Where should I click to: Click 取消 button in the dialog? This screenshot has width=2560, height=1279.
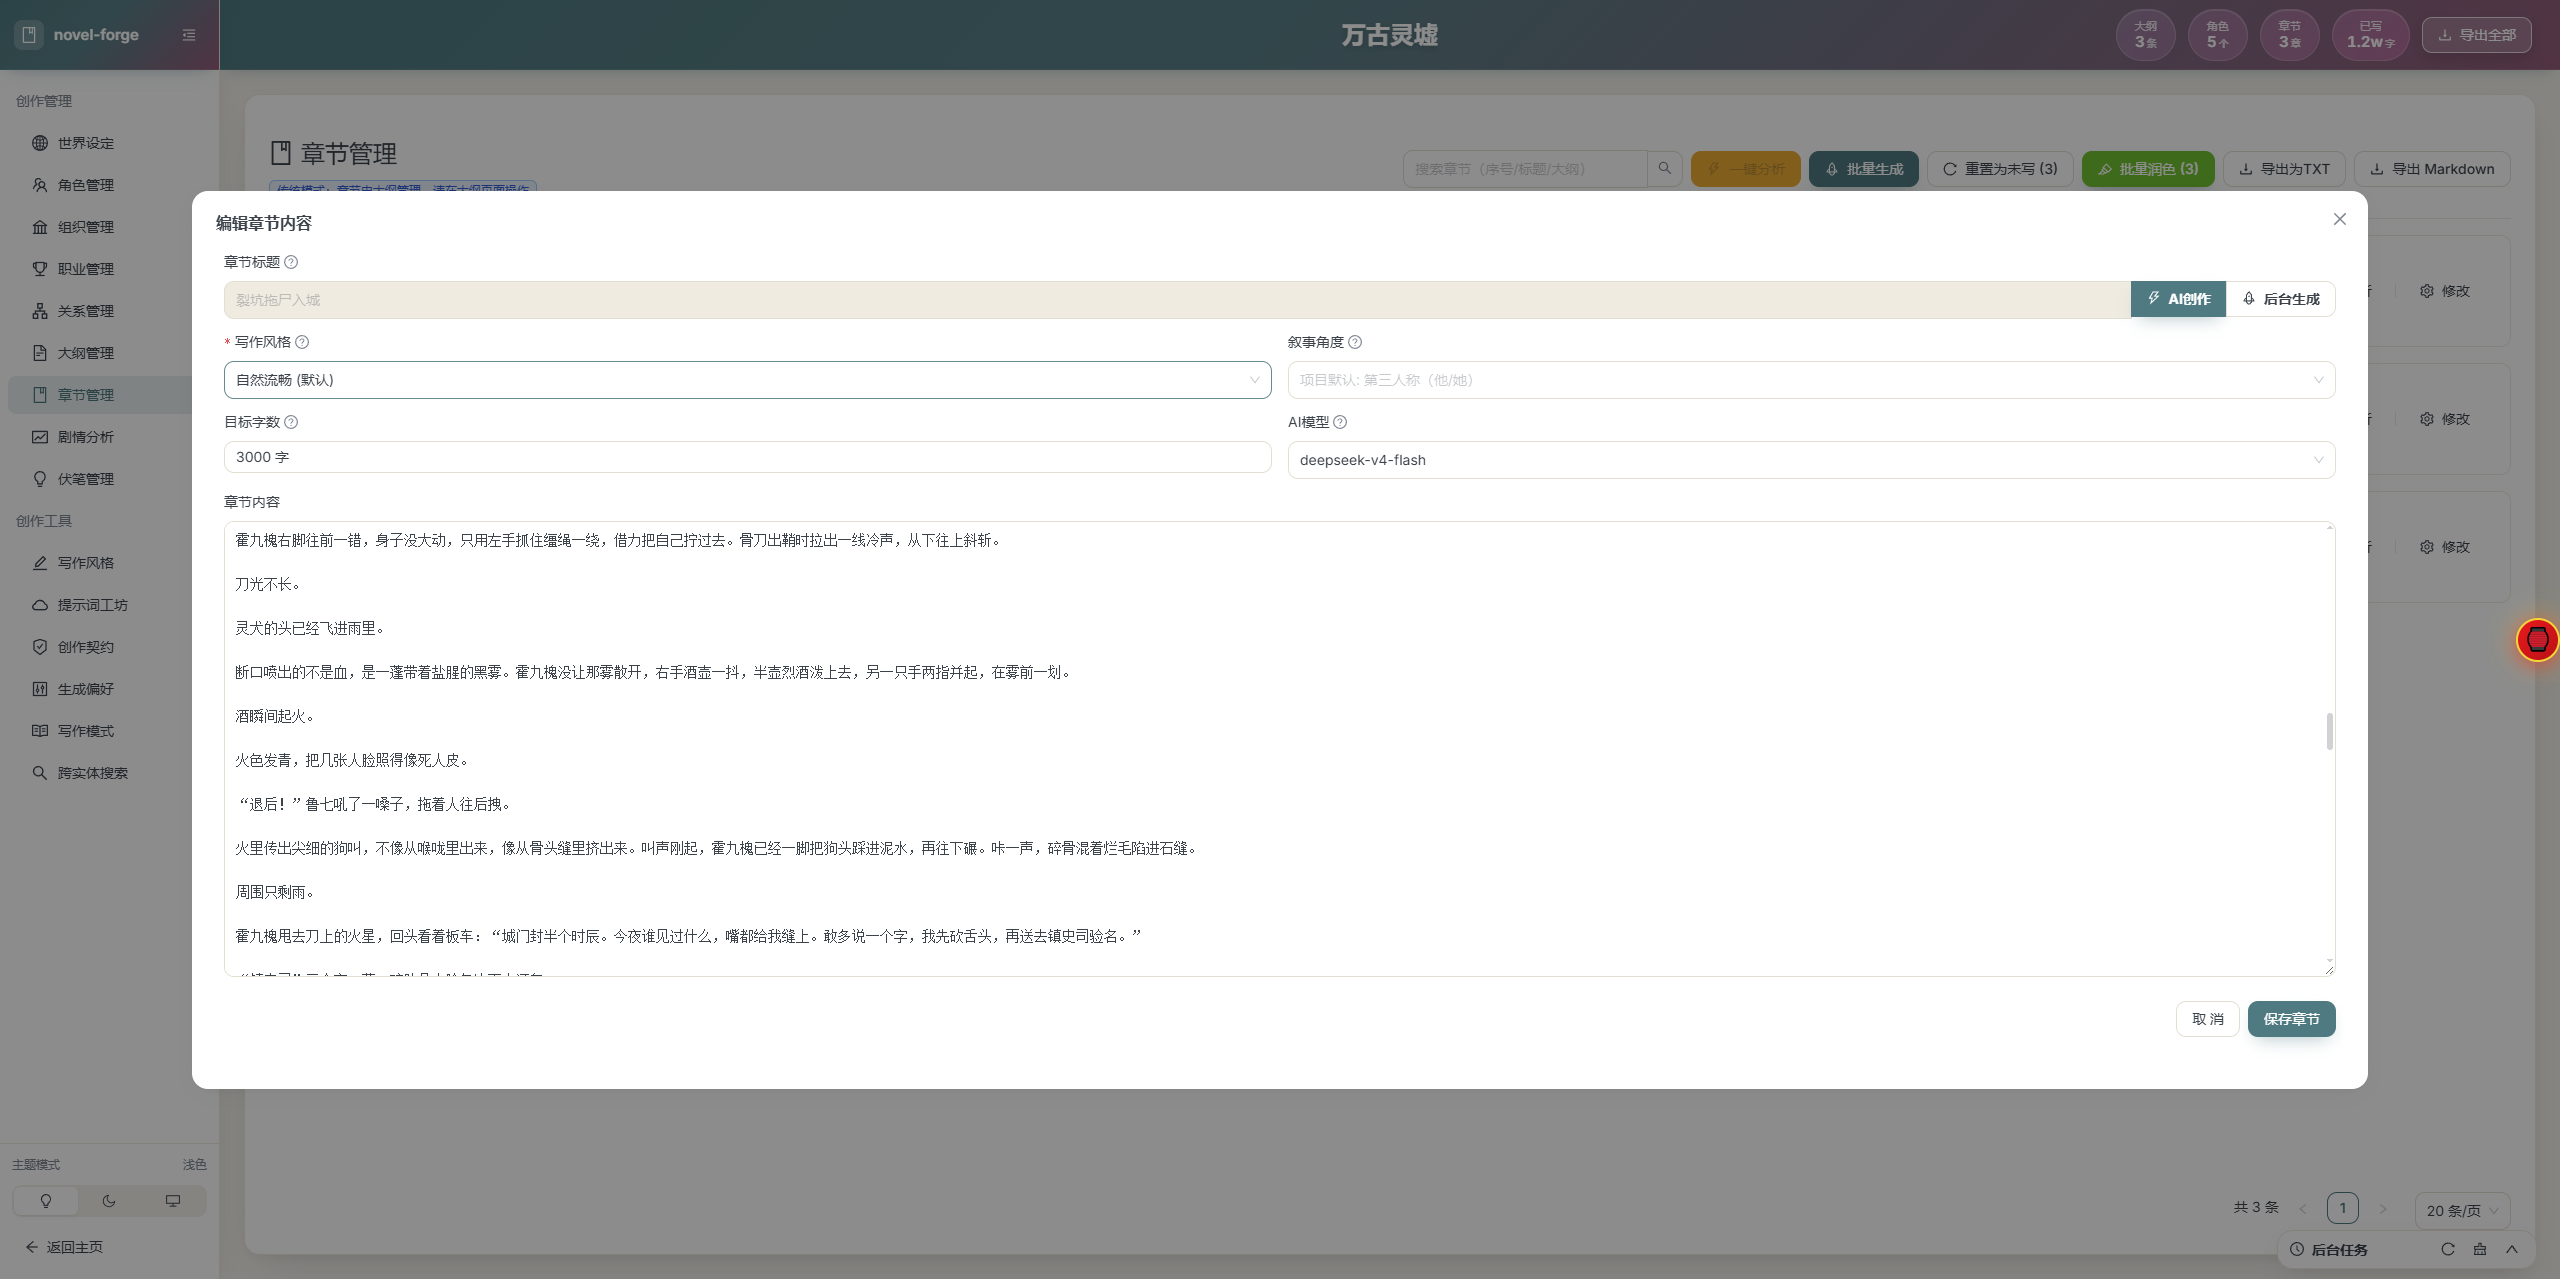point(2207,1019)
